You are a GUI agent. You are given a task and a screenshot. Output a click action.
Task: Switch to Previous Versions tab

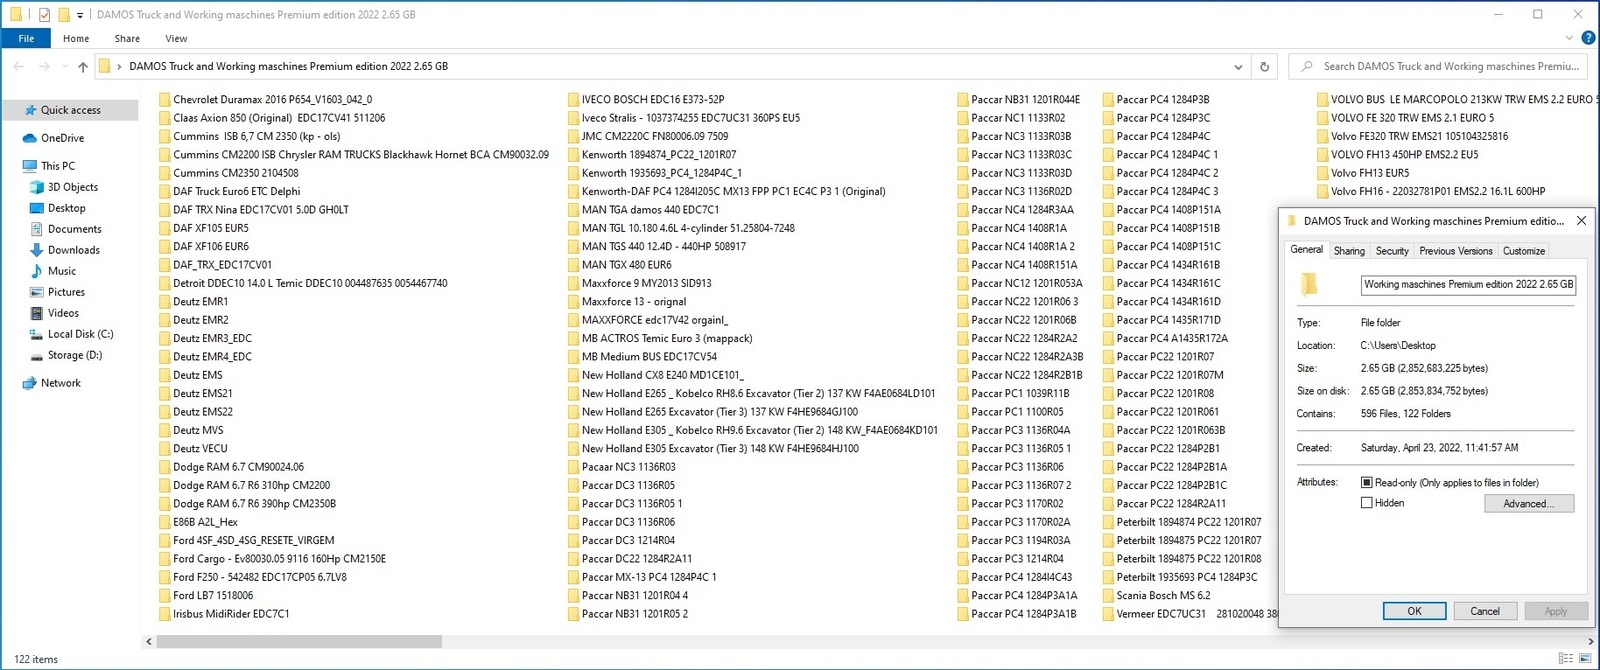click(x=1456, y=251)
